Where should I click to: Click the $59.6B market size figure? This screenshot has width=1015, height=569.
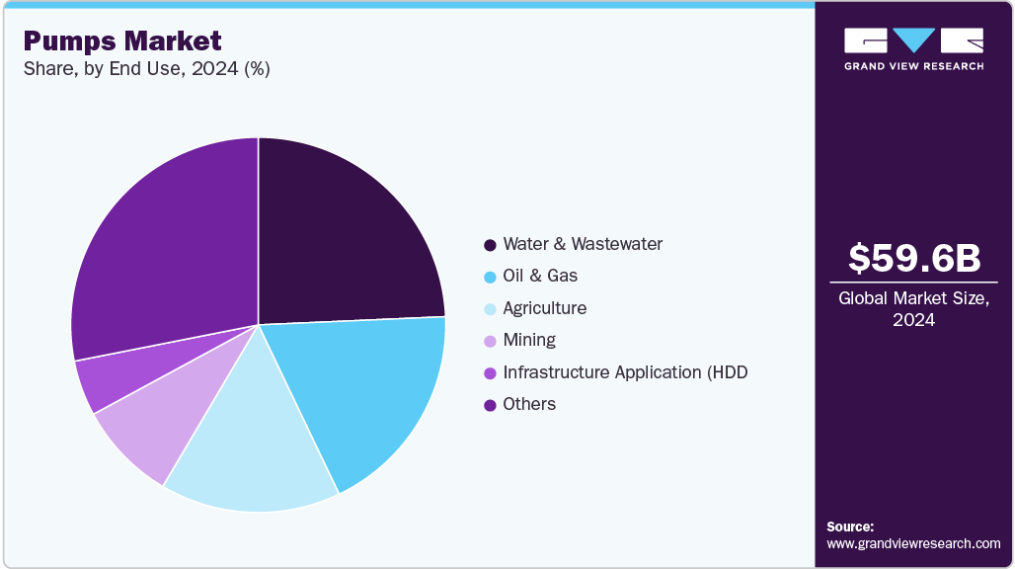tap(913, 258)
